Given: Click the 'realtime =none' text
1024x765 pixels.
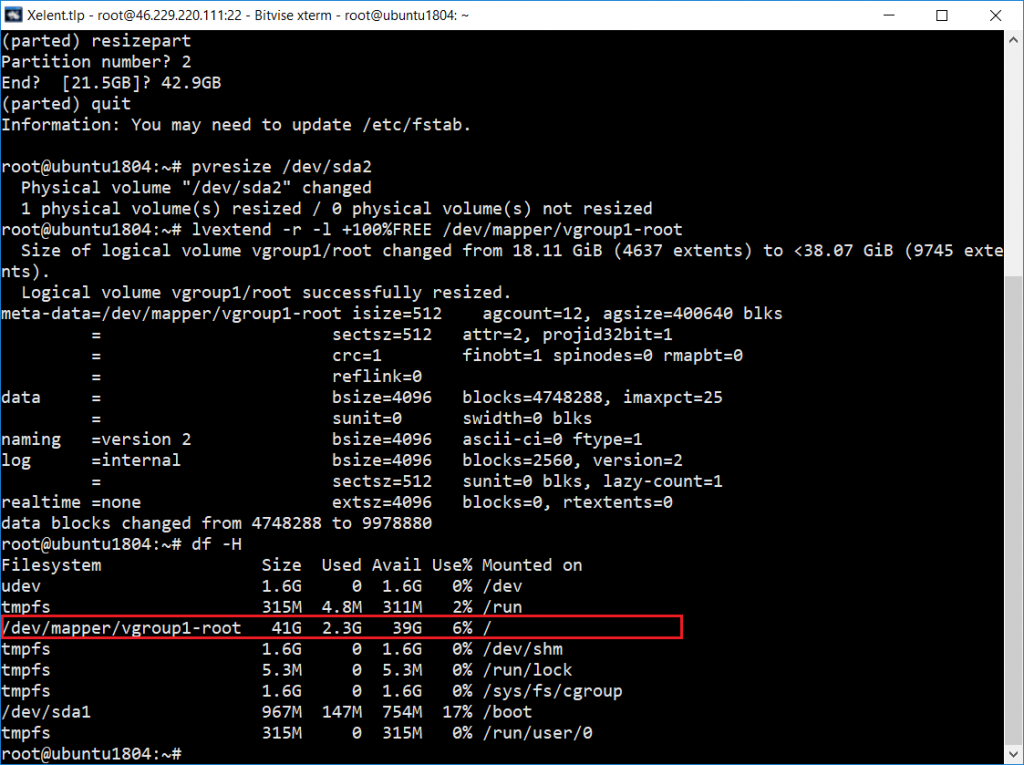Looking at the screenshot, I should [71, 502].
